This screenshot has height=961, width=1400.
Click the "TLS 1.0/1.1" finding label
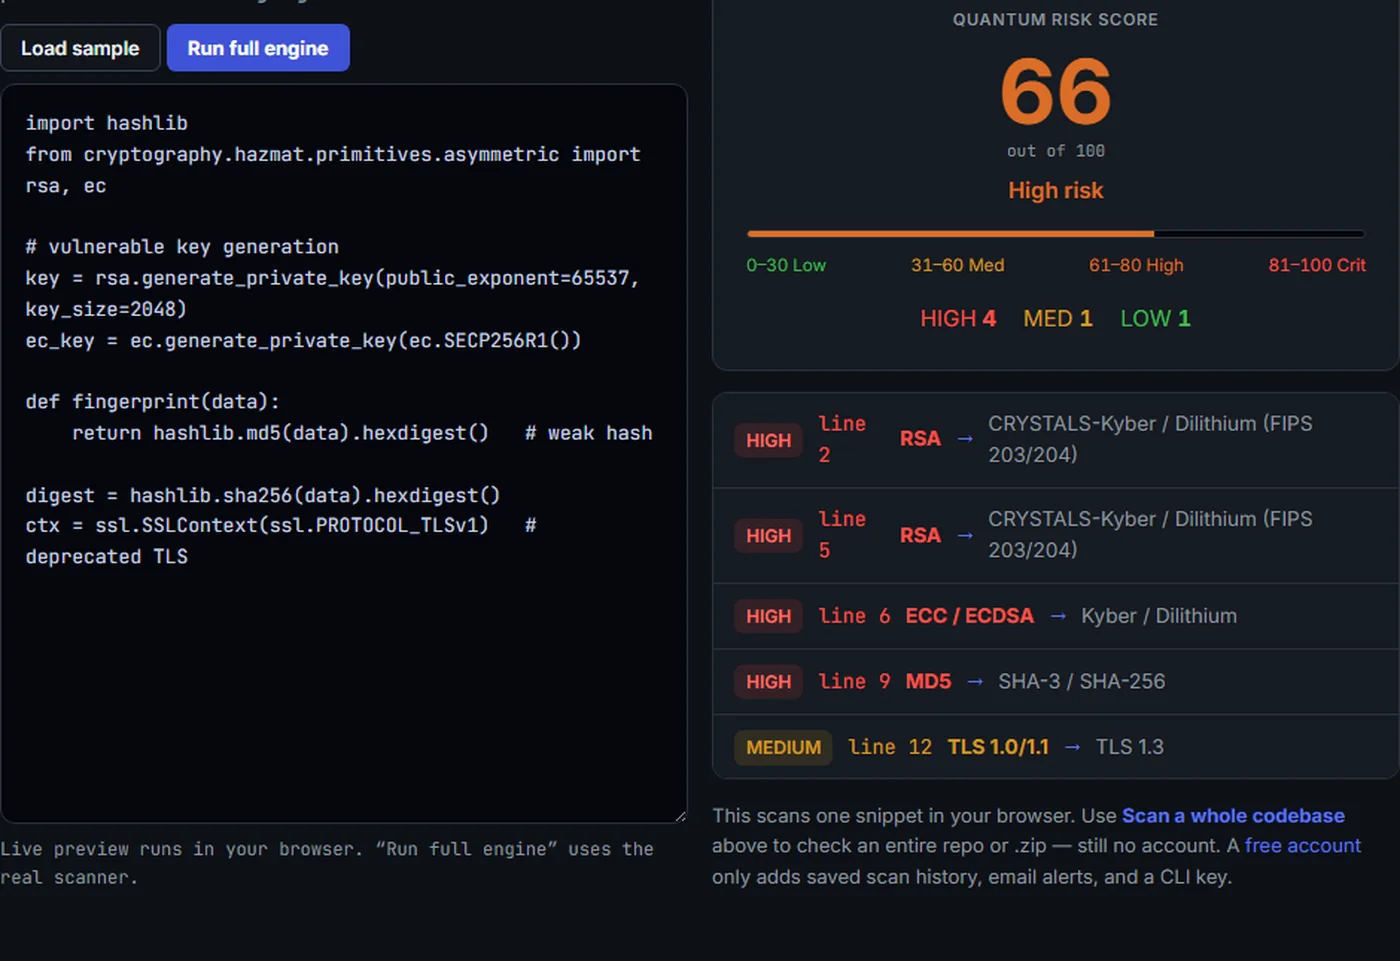[x=998, y=747]
